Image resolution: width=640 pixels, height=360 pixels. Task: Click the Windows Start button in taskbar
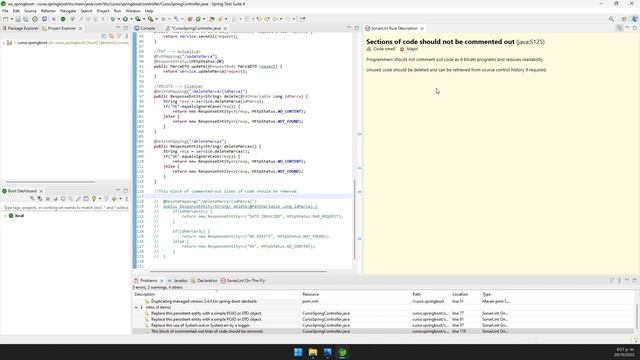pyautogui.click(x=298, y=352)
